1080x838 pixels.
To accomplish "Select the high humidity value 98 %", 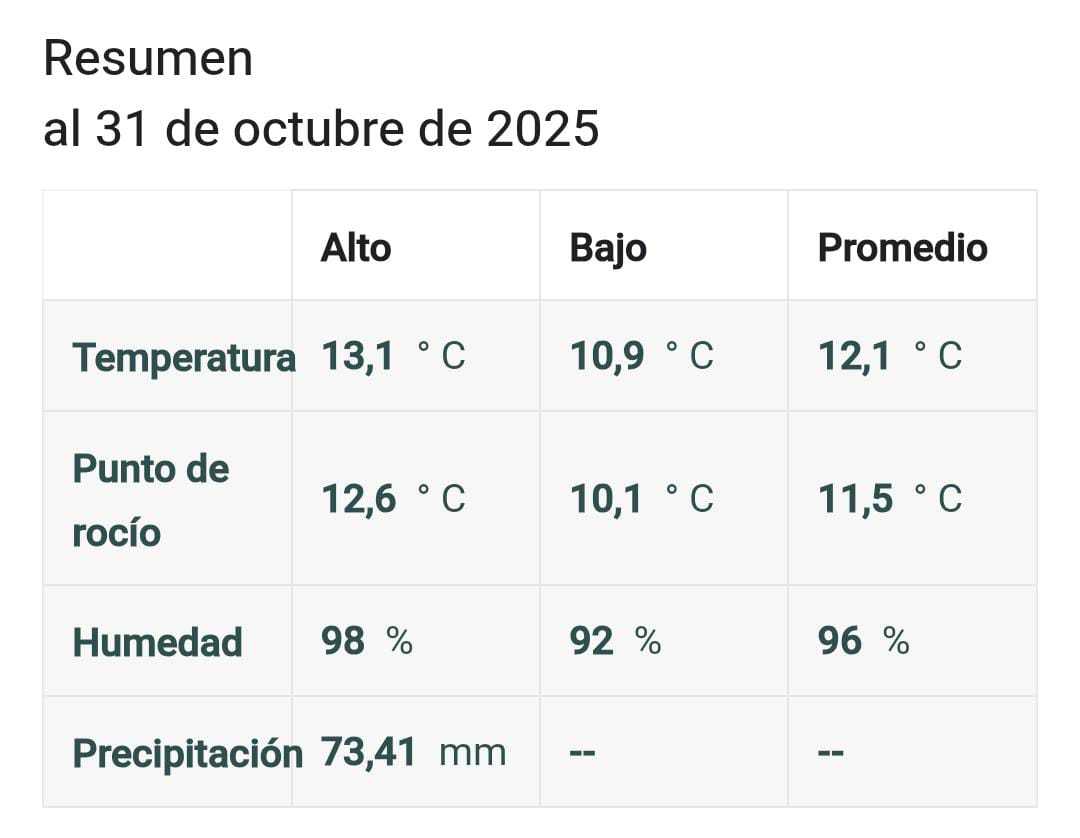I will point(366,641).
